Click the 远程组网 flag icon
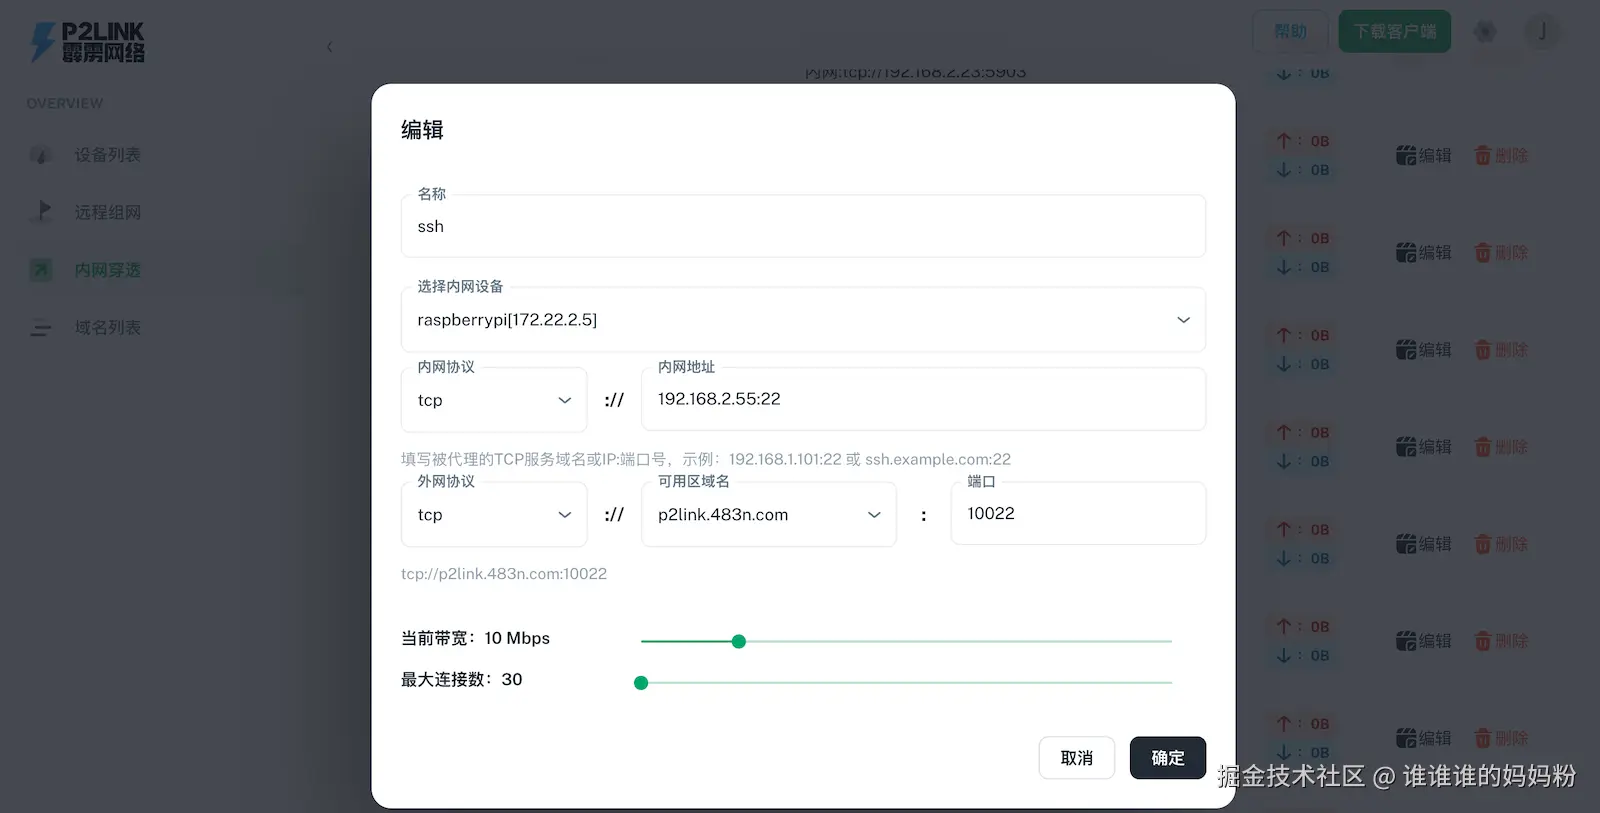1600x813 pixels. point(43,210)
